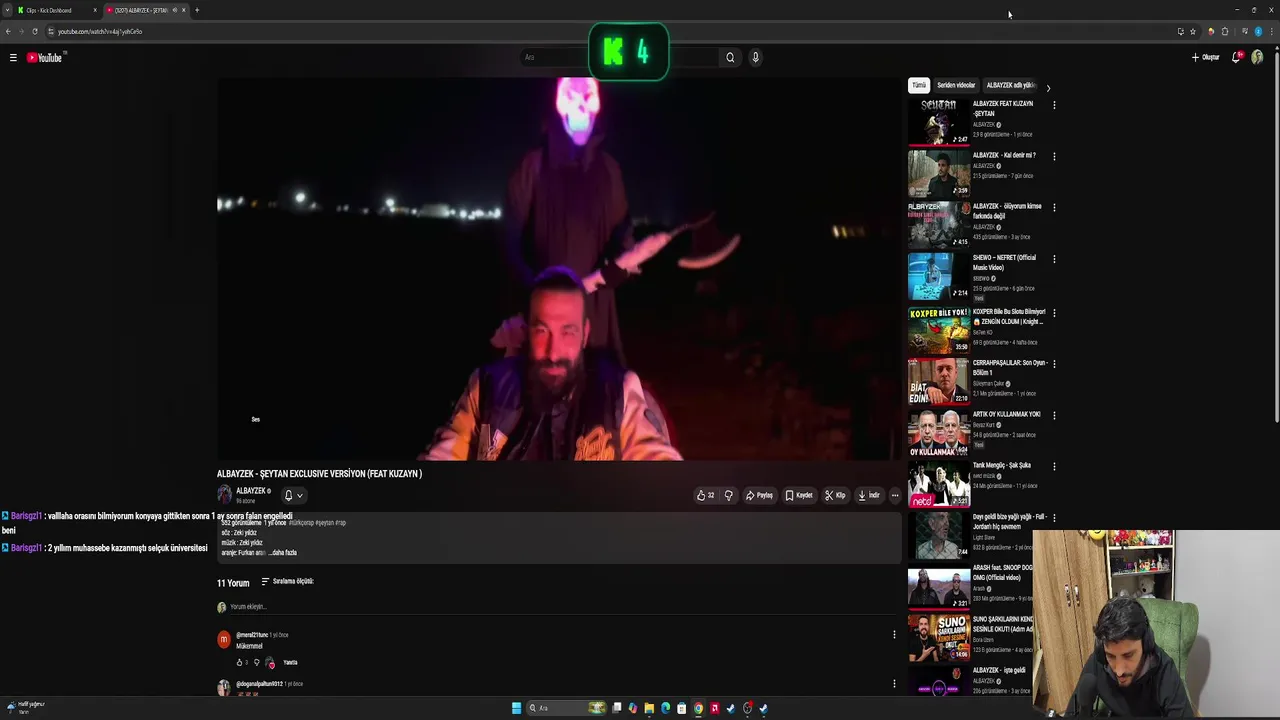
Task: Bookmark page with the star icon
Action: click(x=1193, y=31)
